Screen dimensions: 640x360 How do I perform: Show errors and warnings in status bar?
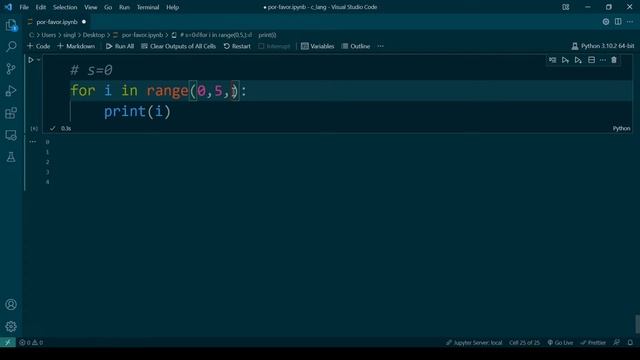click(31, 342)
